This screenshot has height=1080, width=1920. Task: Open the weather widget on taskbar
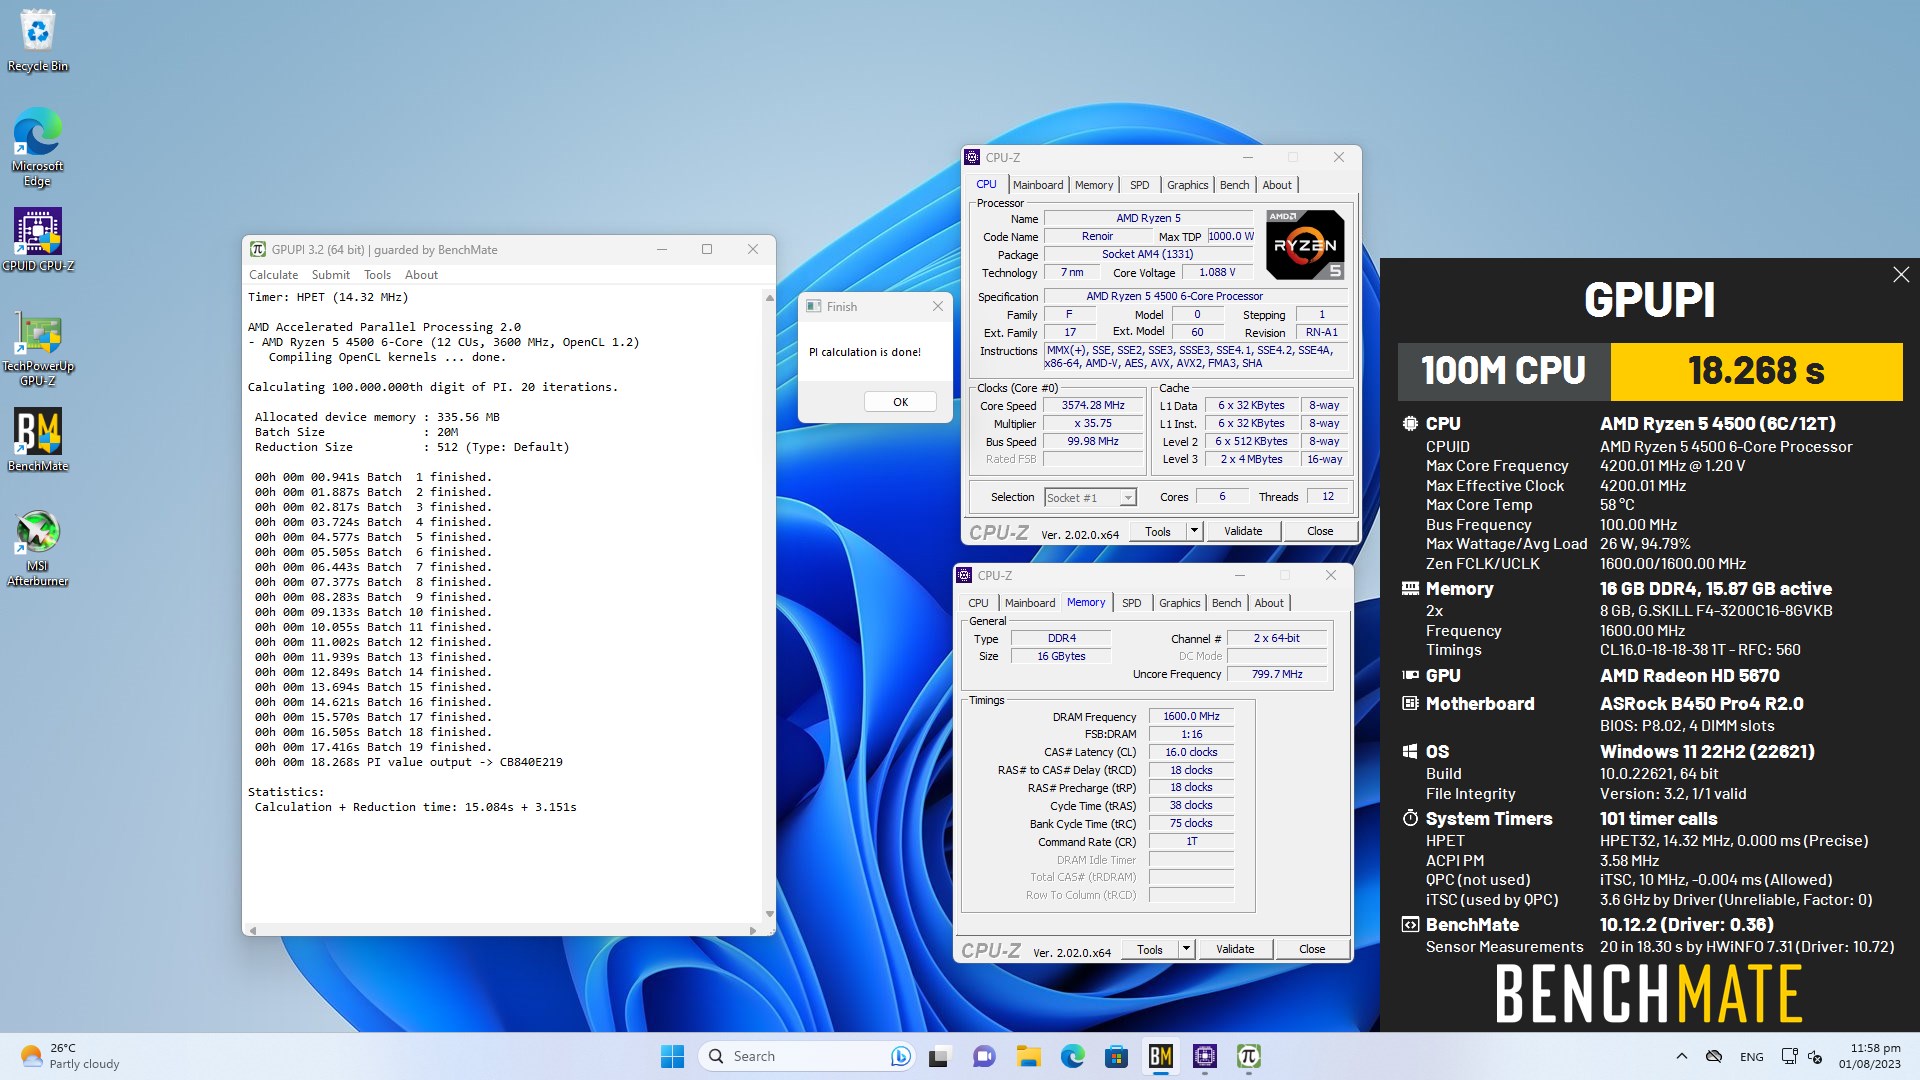[x=70, y=1056]
